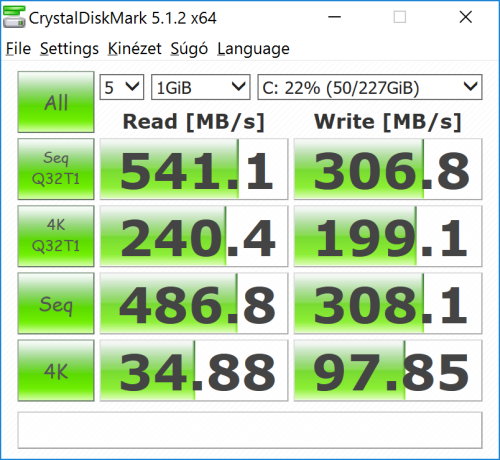Open the File menu
The height and width of the screenshot is (460, 500).
(x=18, y=49)
